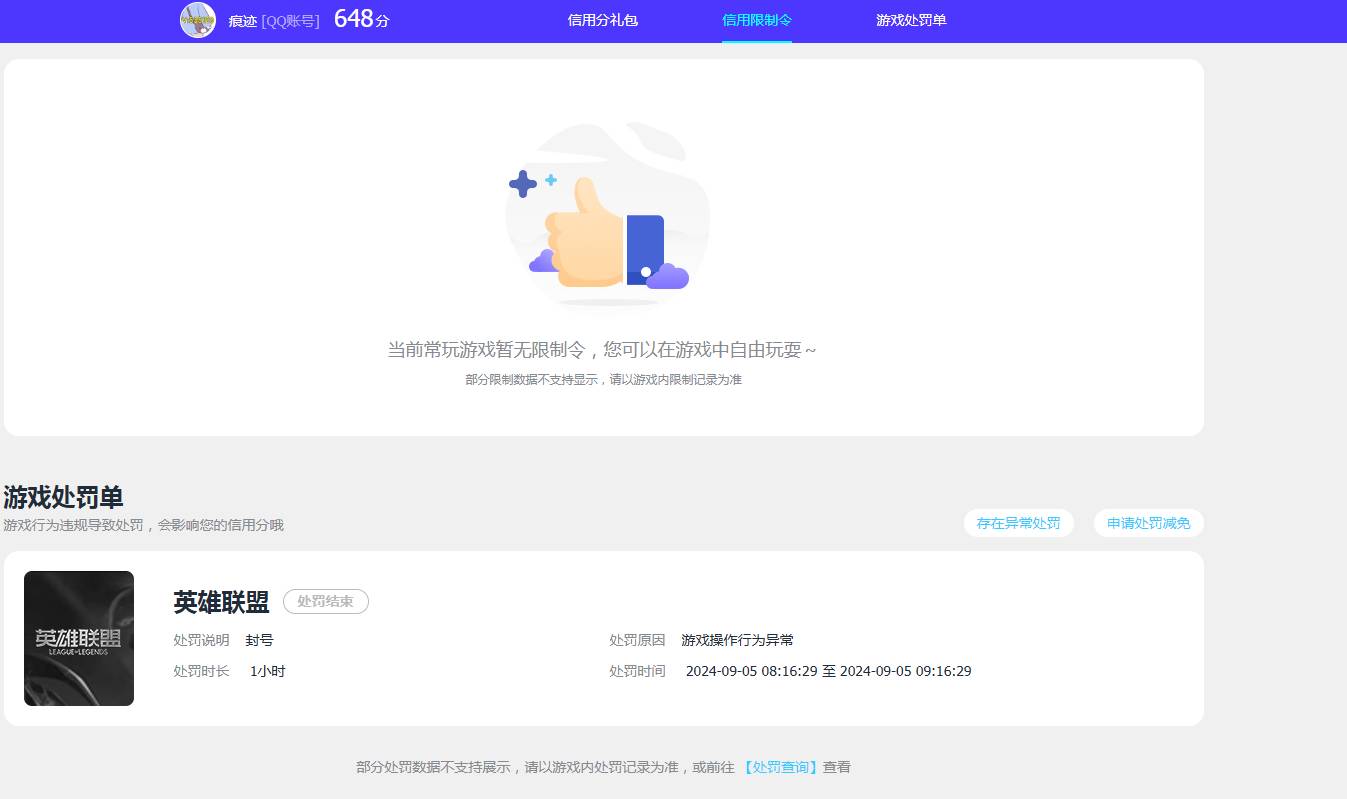The height and width of the screenshot is (799, 1347).
Task: Click the 处罚结束 status badge
Action: coord(325,601)
